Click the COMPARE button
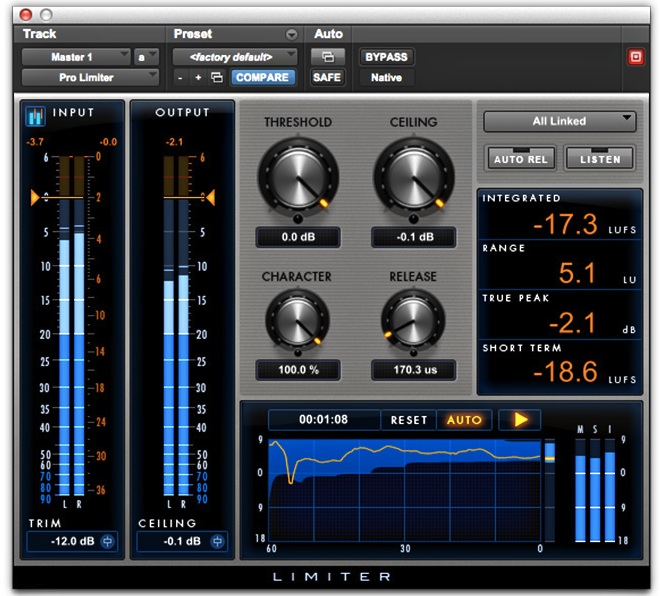This screenshot has height=596, width=660. click(x=262, y=77)
